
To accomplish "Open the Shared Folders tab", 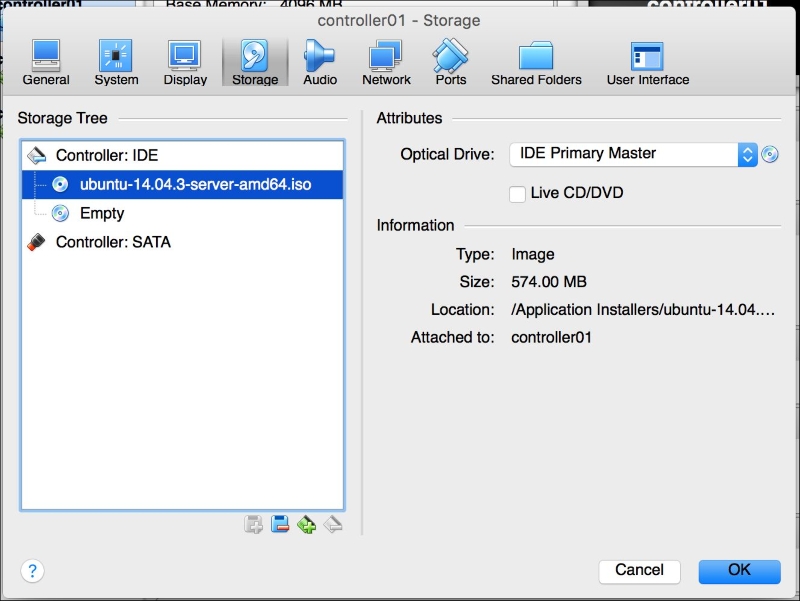I will click(536, 62).
